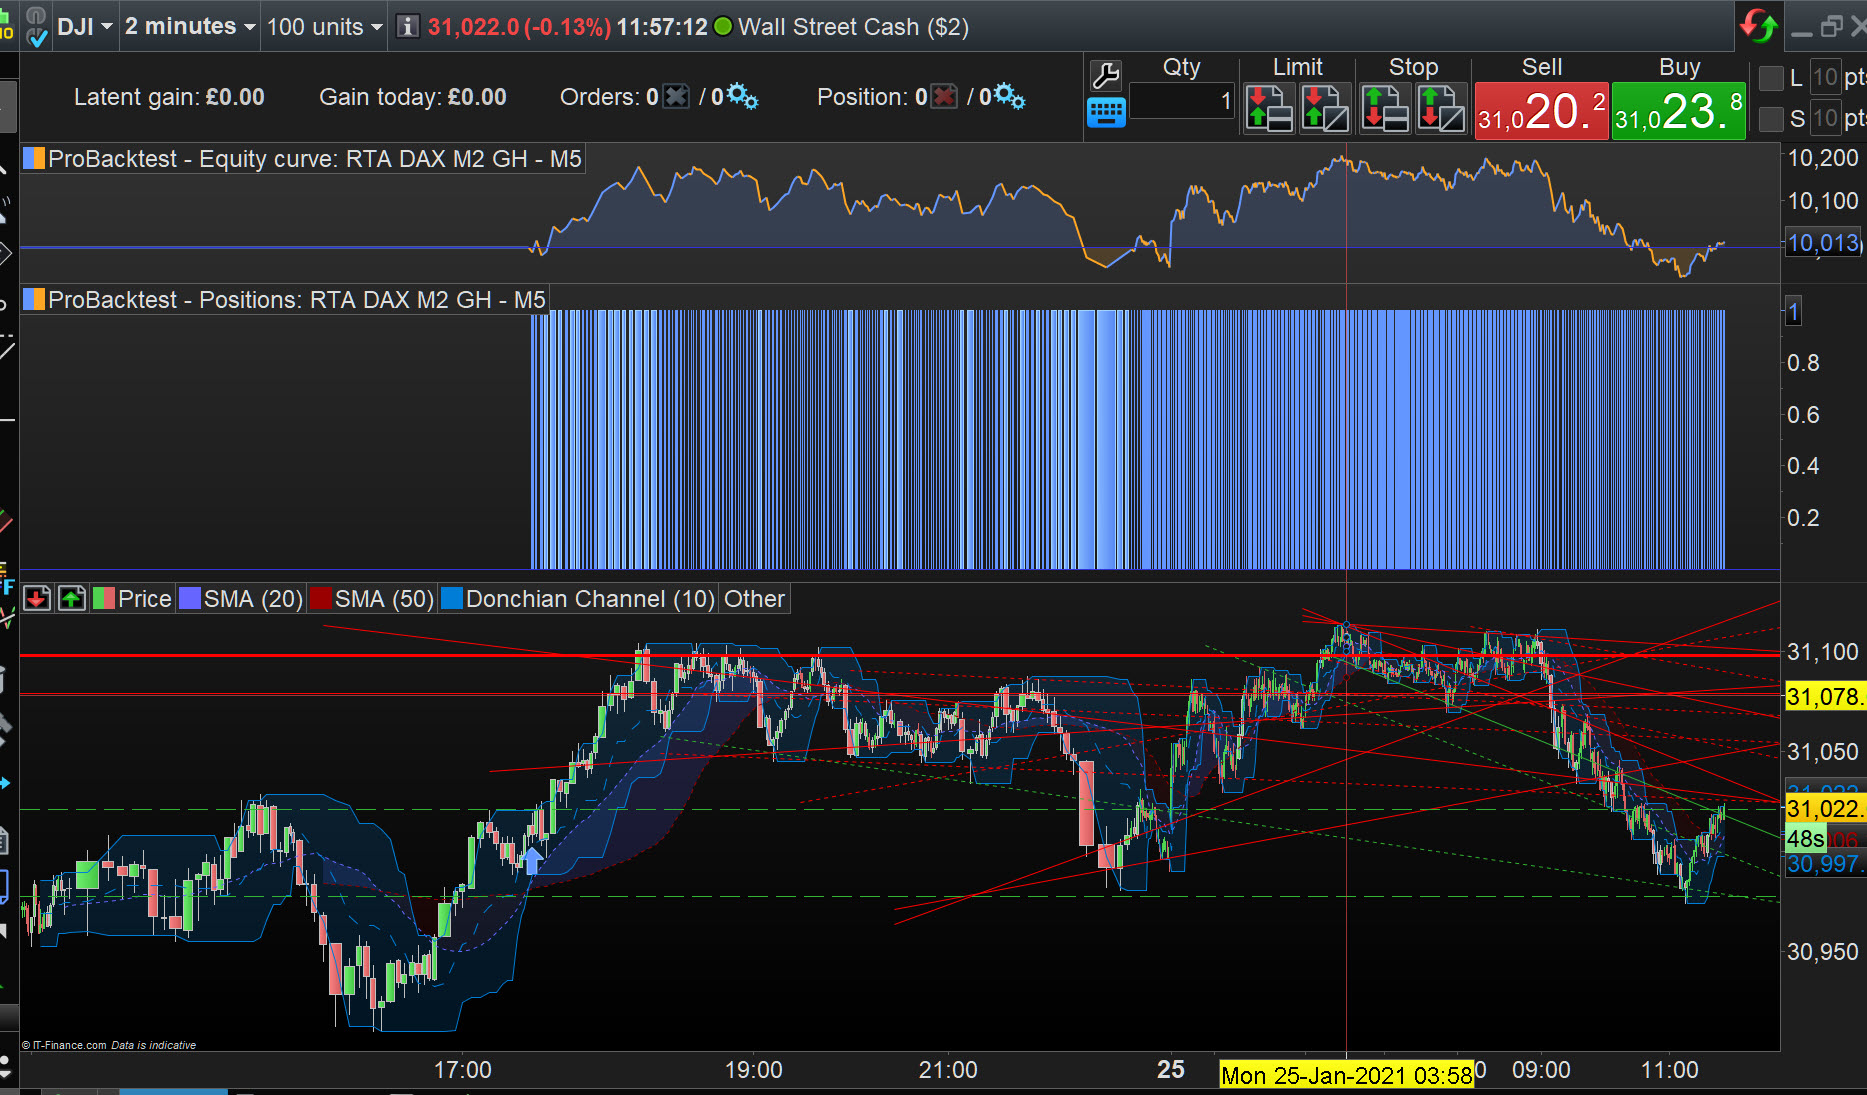Click the SMA (20) color swatch
This screenshot has width=1867, height=1095.
190,599
